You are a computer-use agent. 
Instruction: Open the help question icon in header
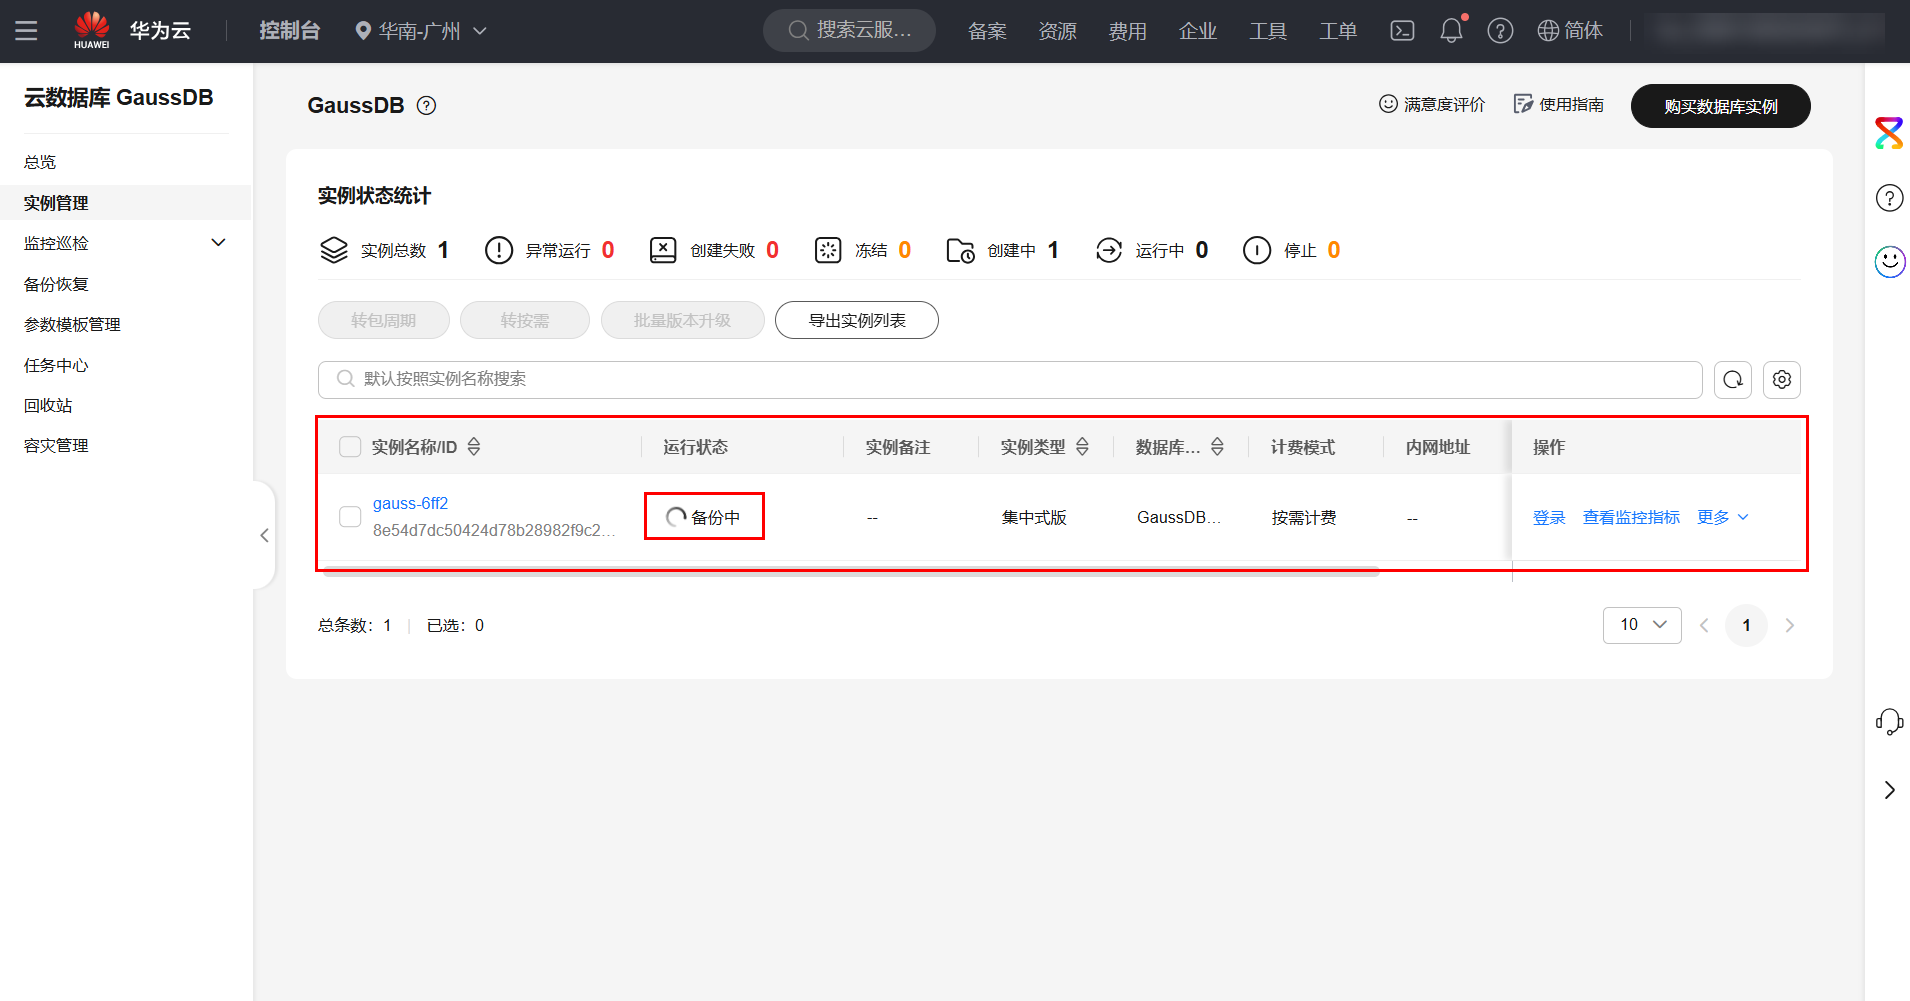1500,31
